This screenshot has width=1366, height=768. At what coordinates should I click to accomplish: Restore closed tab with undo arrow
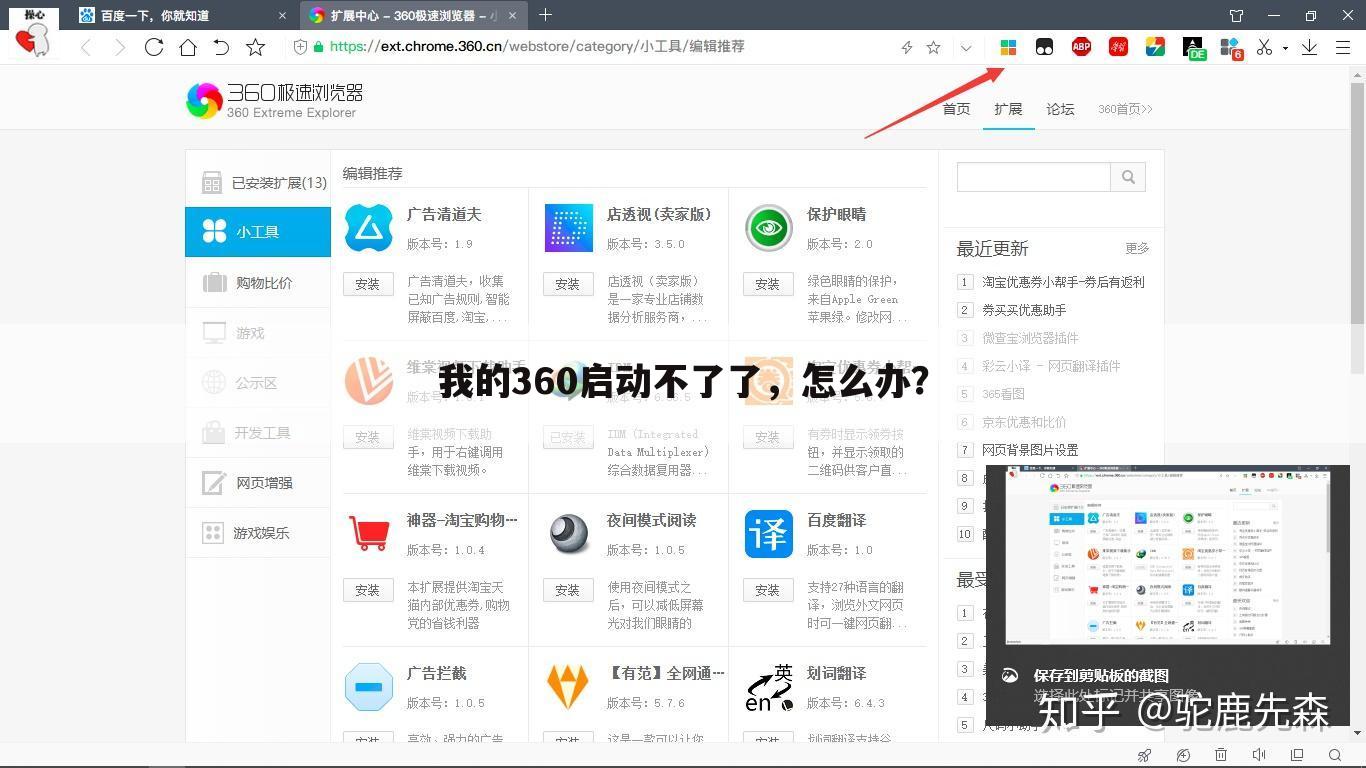221,47
